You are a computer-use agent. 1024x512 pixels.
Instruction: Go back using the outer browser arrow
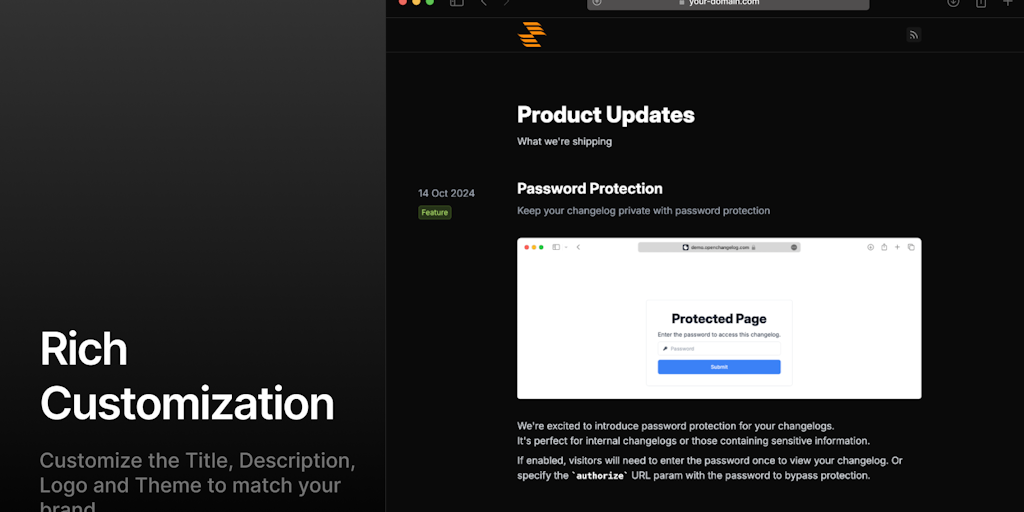point(484,3)
